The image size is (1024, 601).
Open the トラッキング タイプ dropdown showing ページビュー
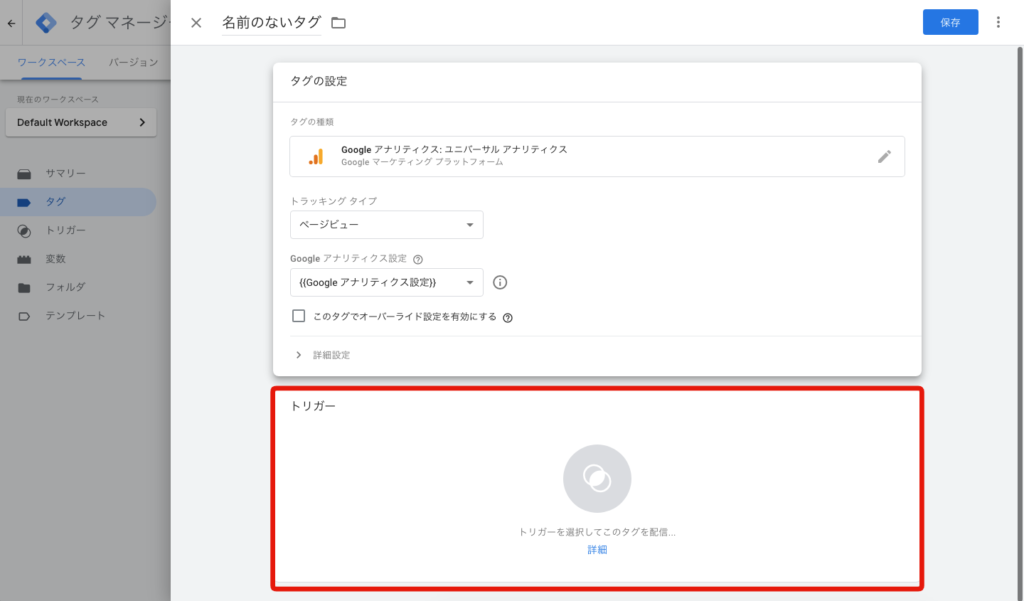[387, 225]
